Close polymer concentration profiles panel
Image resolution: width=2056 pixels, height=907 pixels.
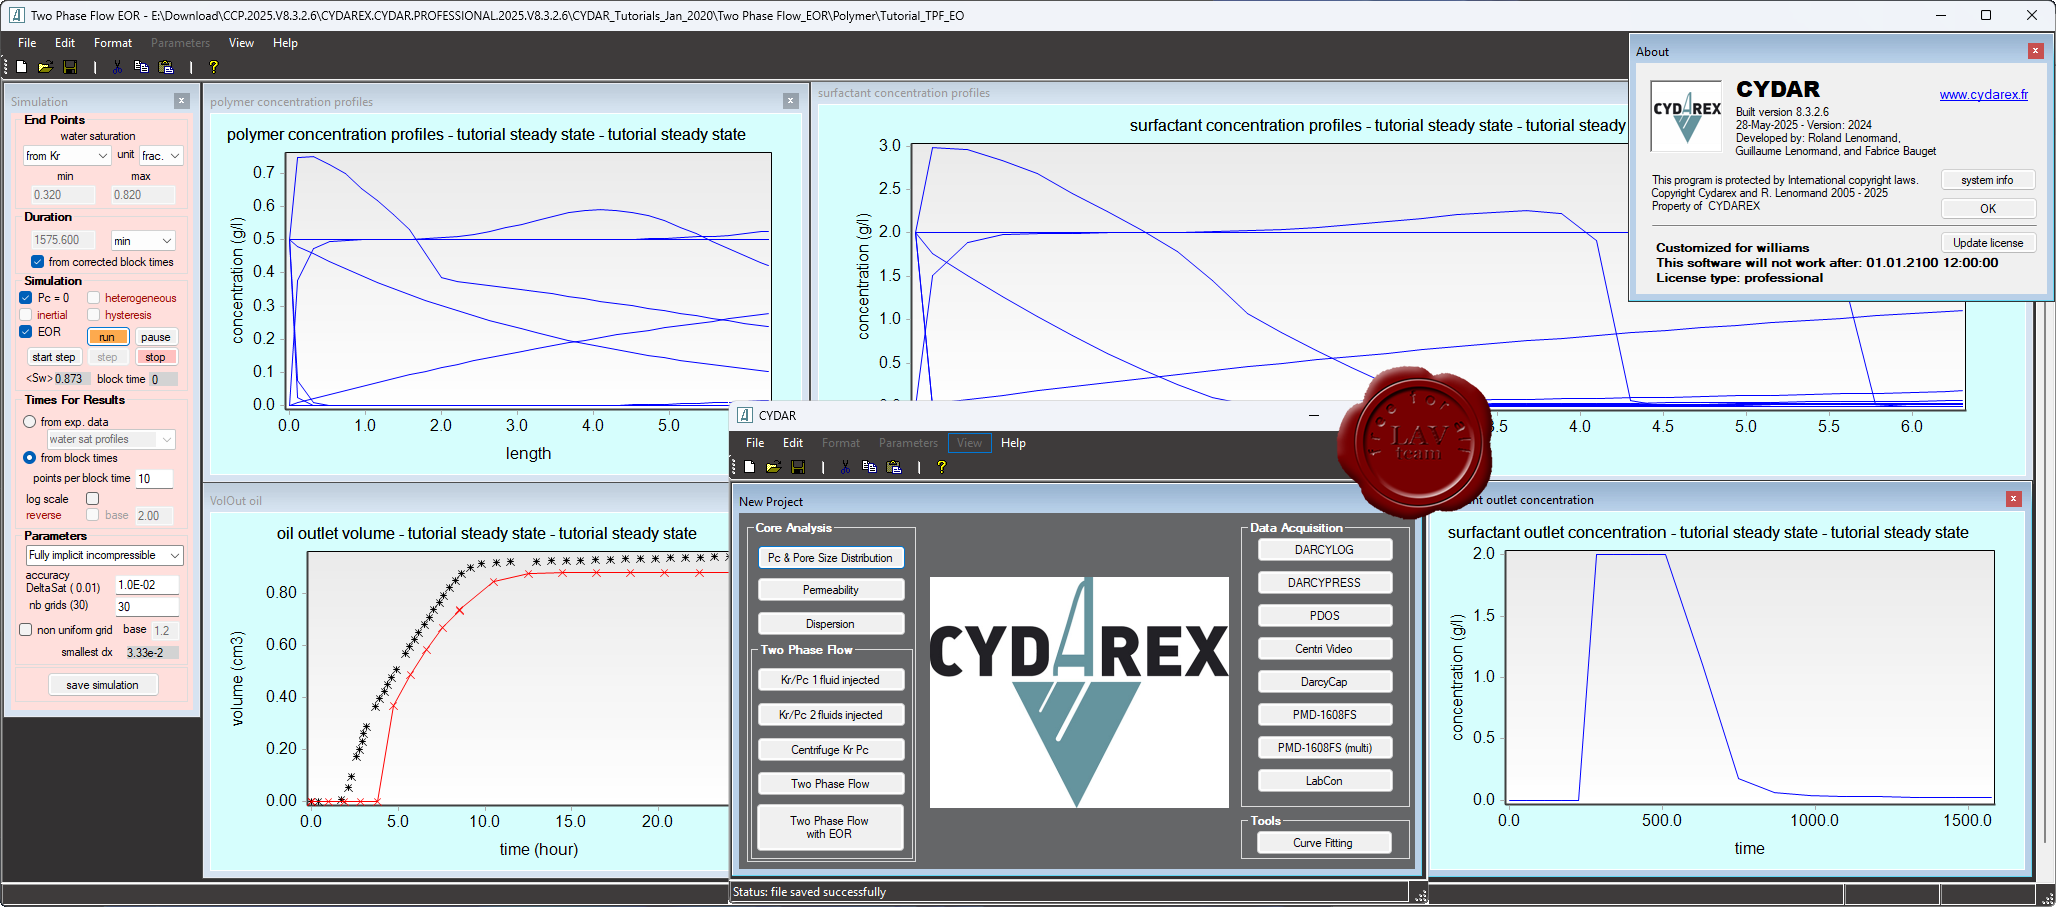click(791, 101)
